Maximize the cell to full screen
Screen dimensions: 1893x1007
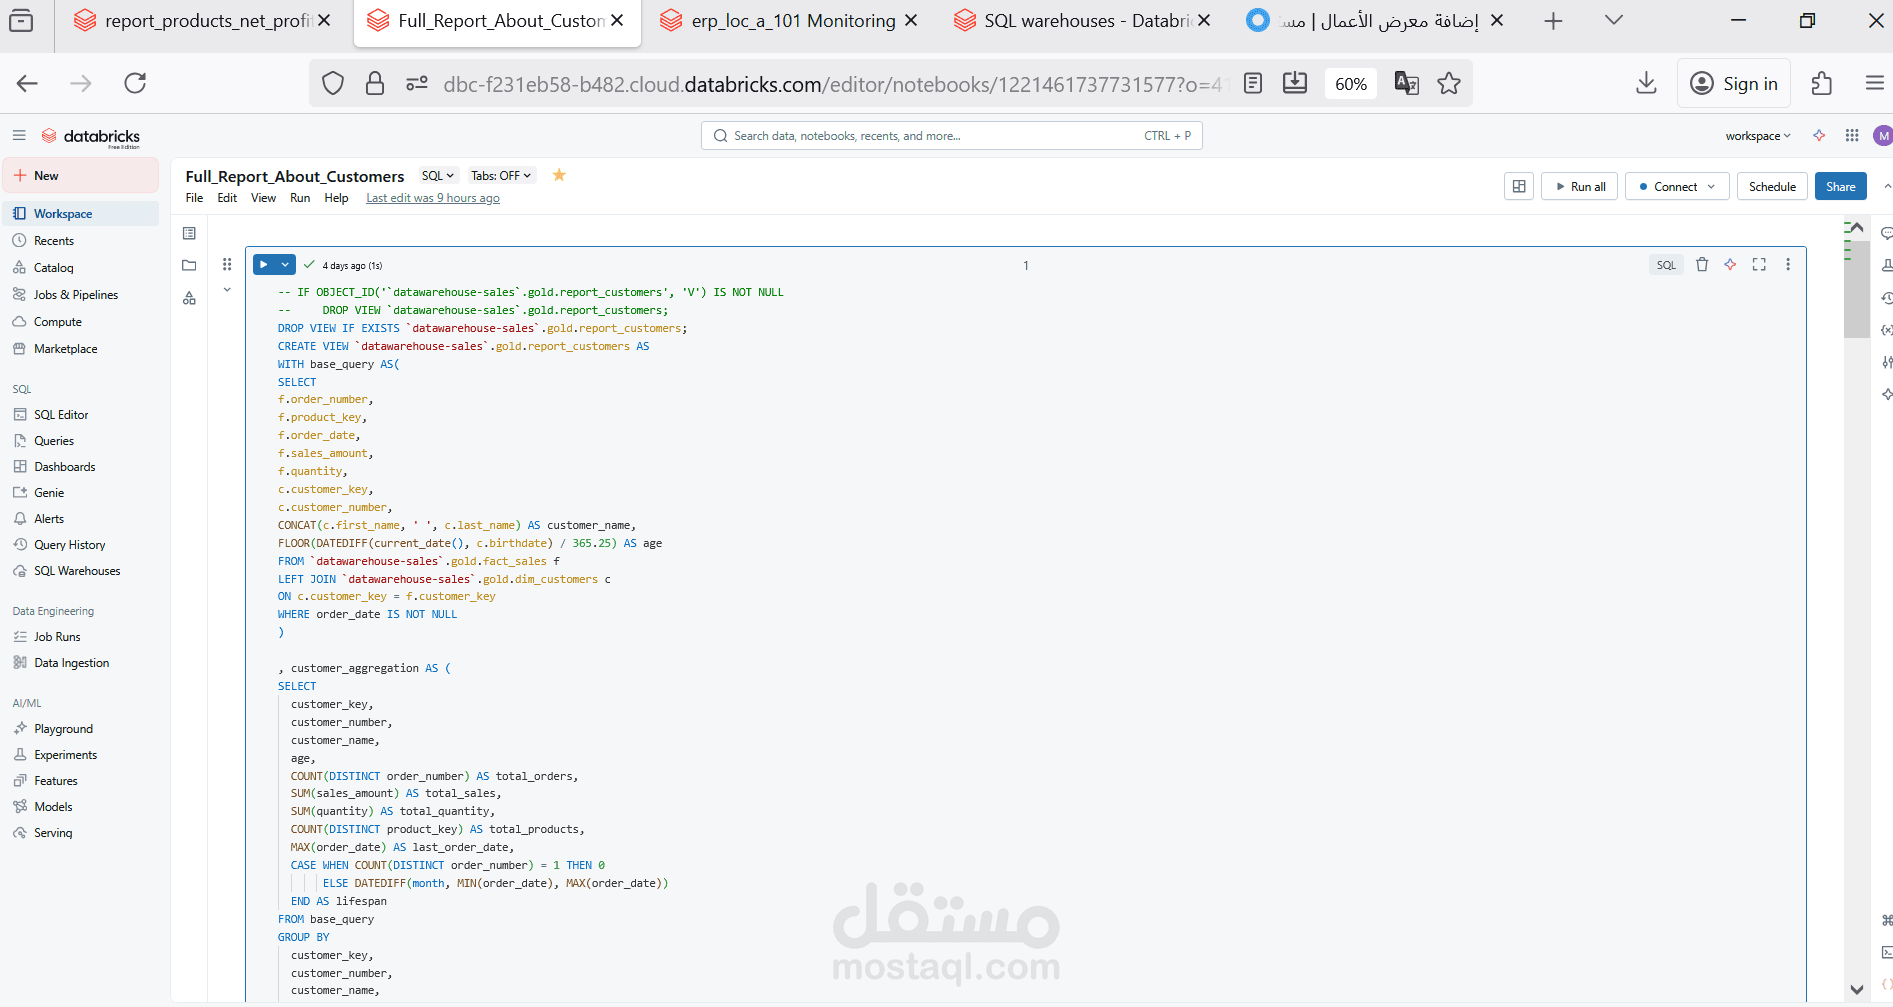click(1759, 265)
